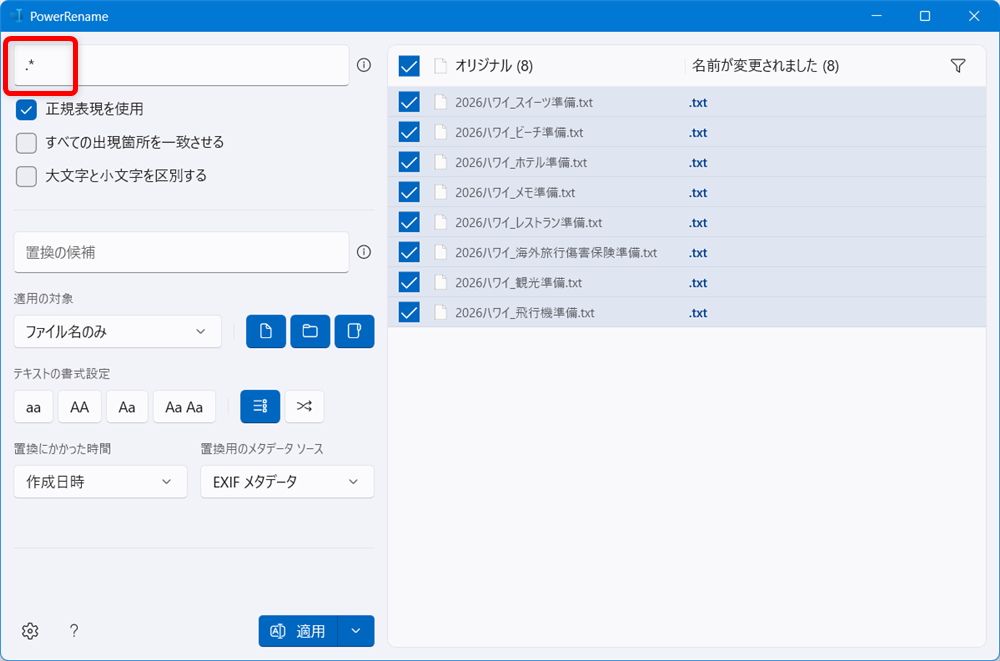Open the ファイル名のみ apply-to dropdown
1000x661 pixels.
point(117,331)
